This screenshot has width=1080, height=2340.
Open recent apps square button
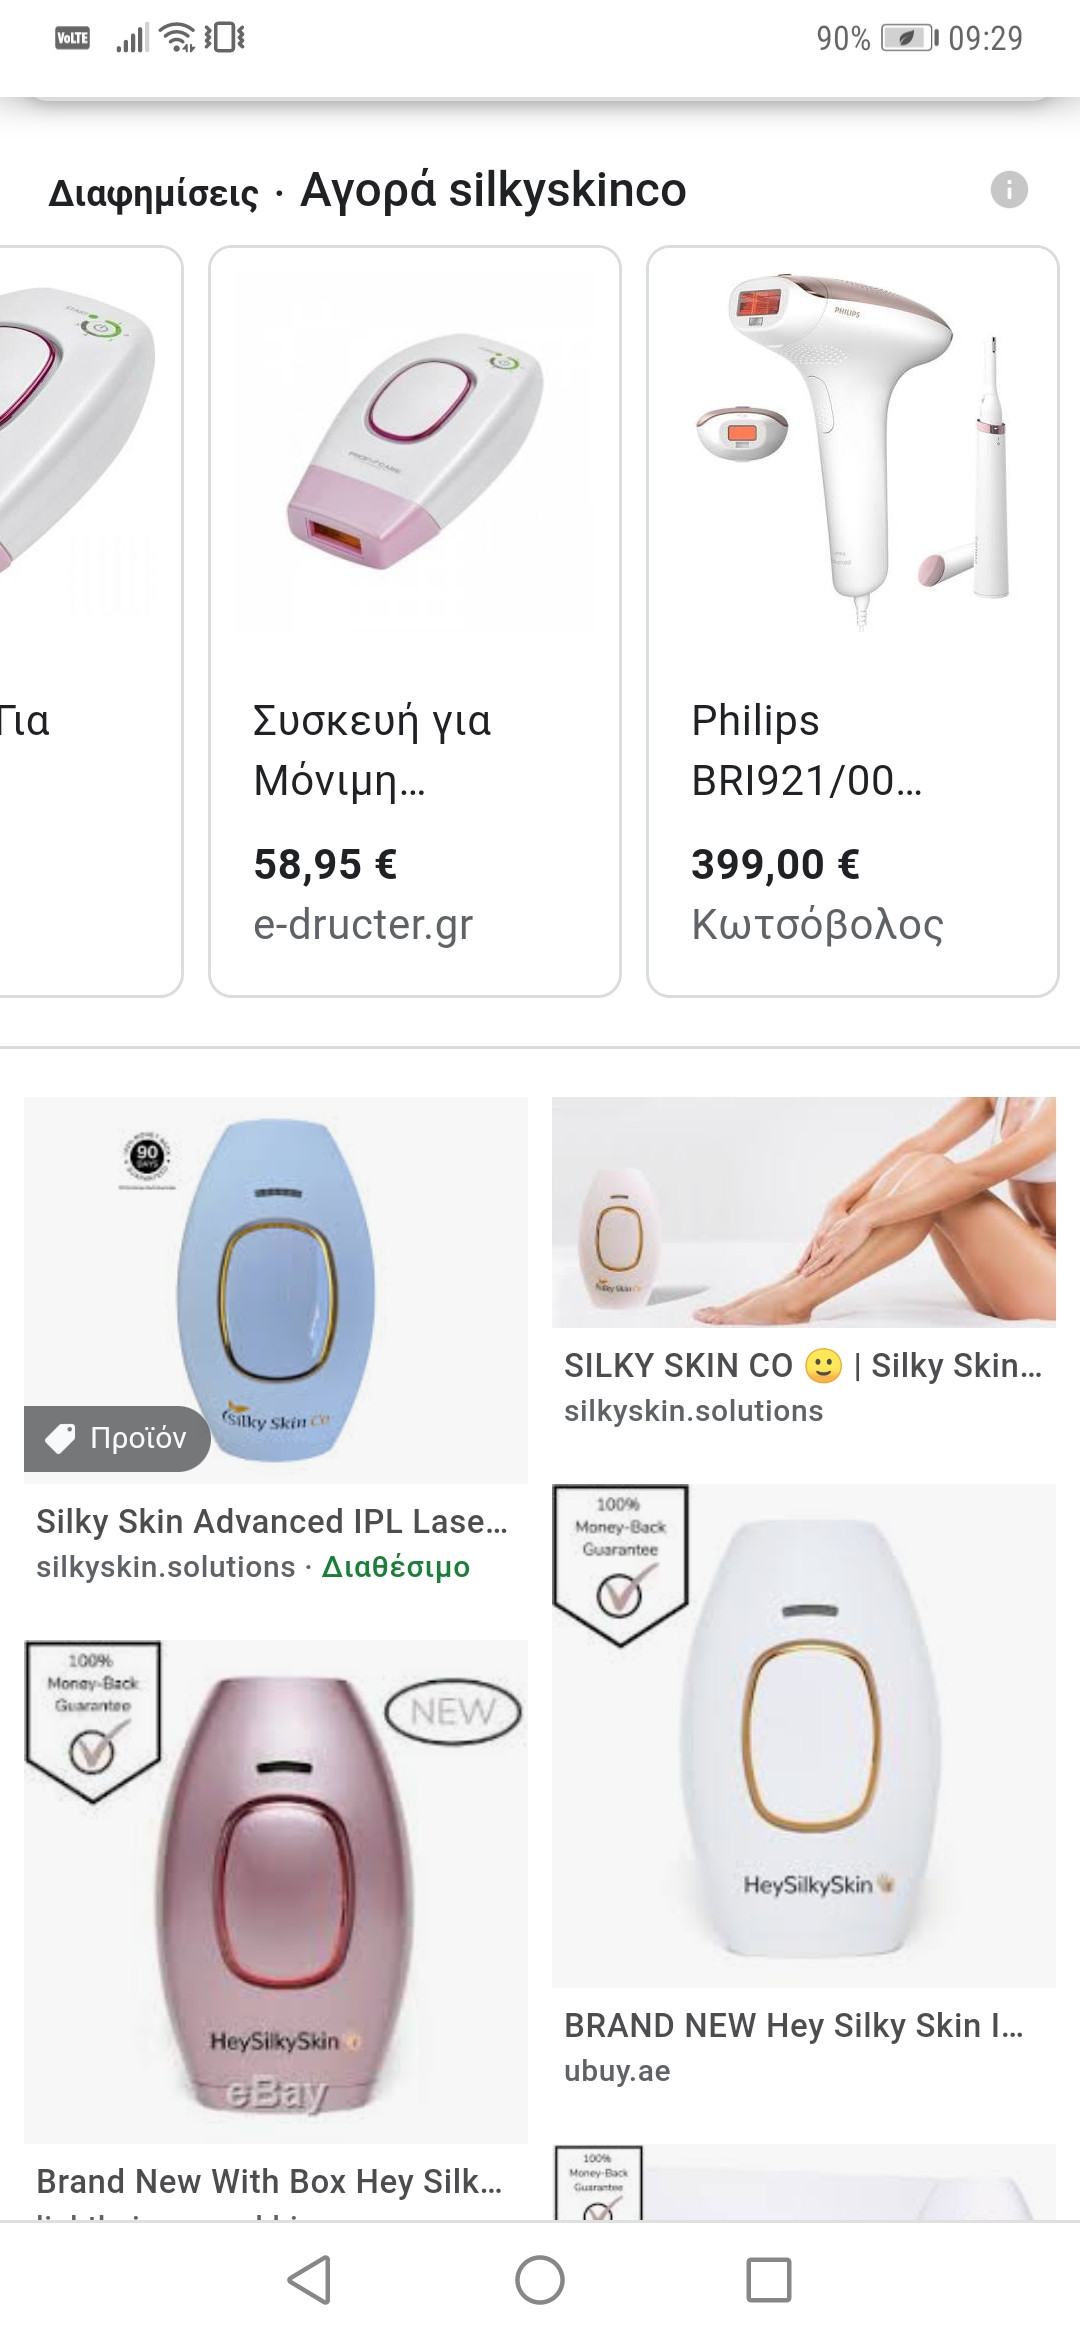click(x=768, y=2280)
